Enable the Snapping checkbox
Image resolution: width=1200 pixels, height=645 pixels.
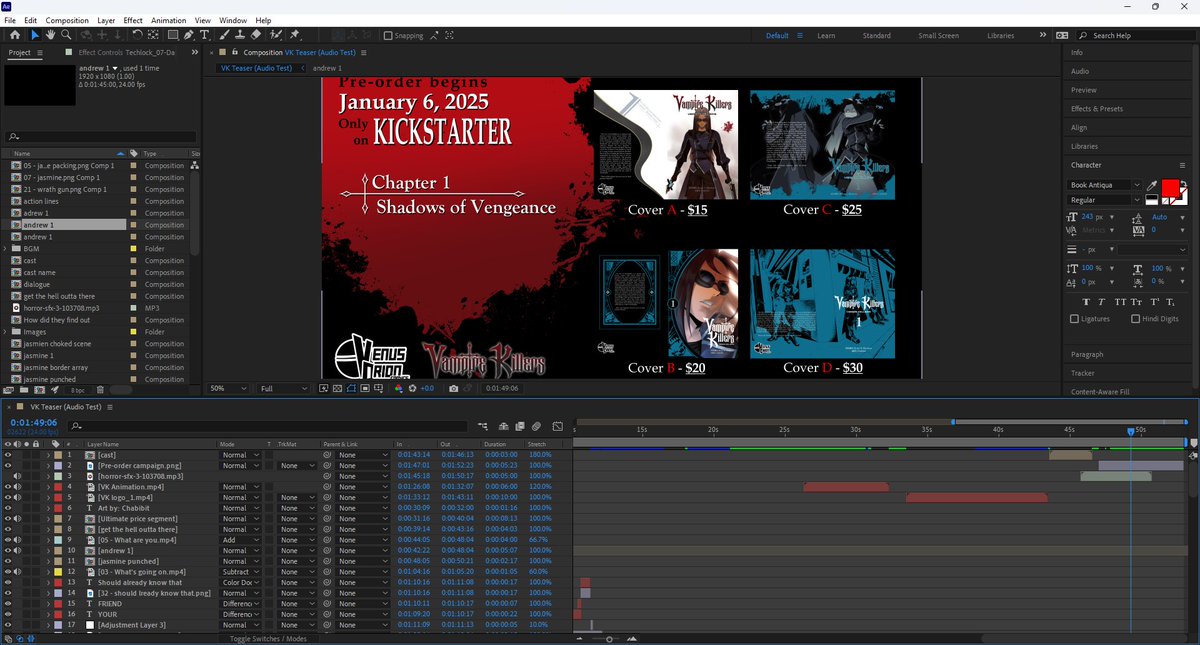388,36
